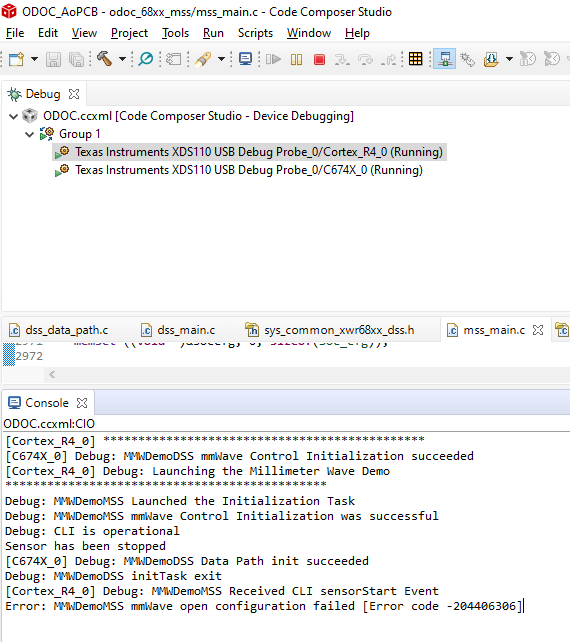578x644 pixels.
Task: Click the bug-with-tag toolbar icon
Action: [467, 60]
